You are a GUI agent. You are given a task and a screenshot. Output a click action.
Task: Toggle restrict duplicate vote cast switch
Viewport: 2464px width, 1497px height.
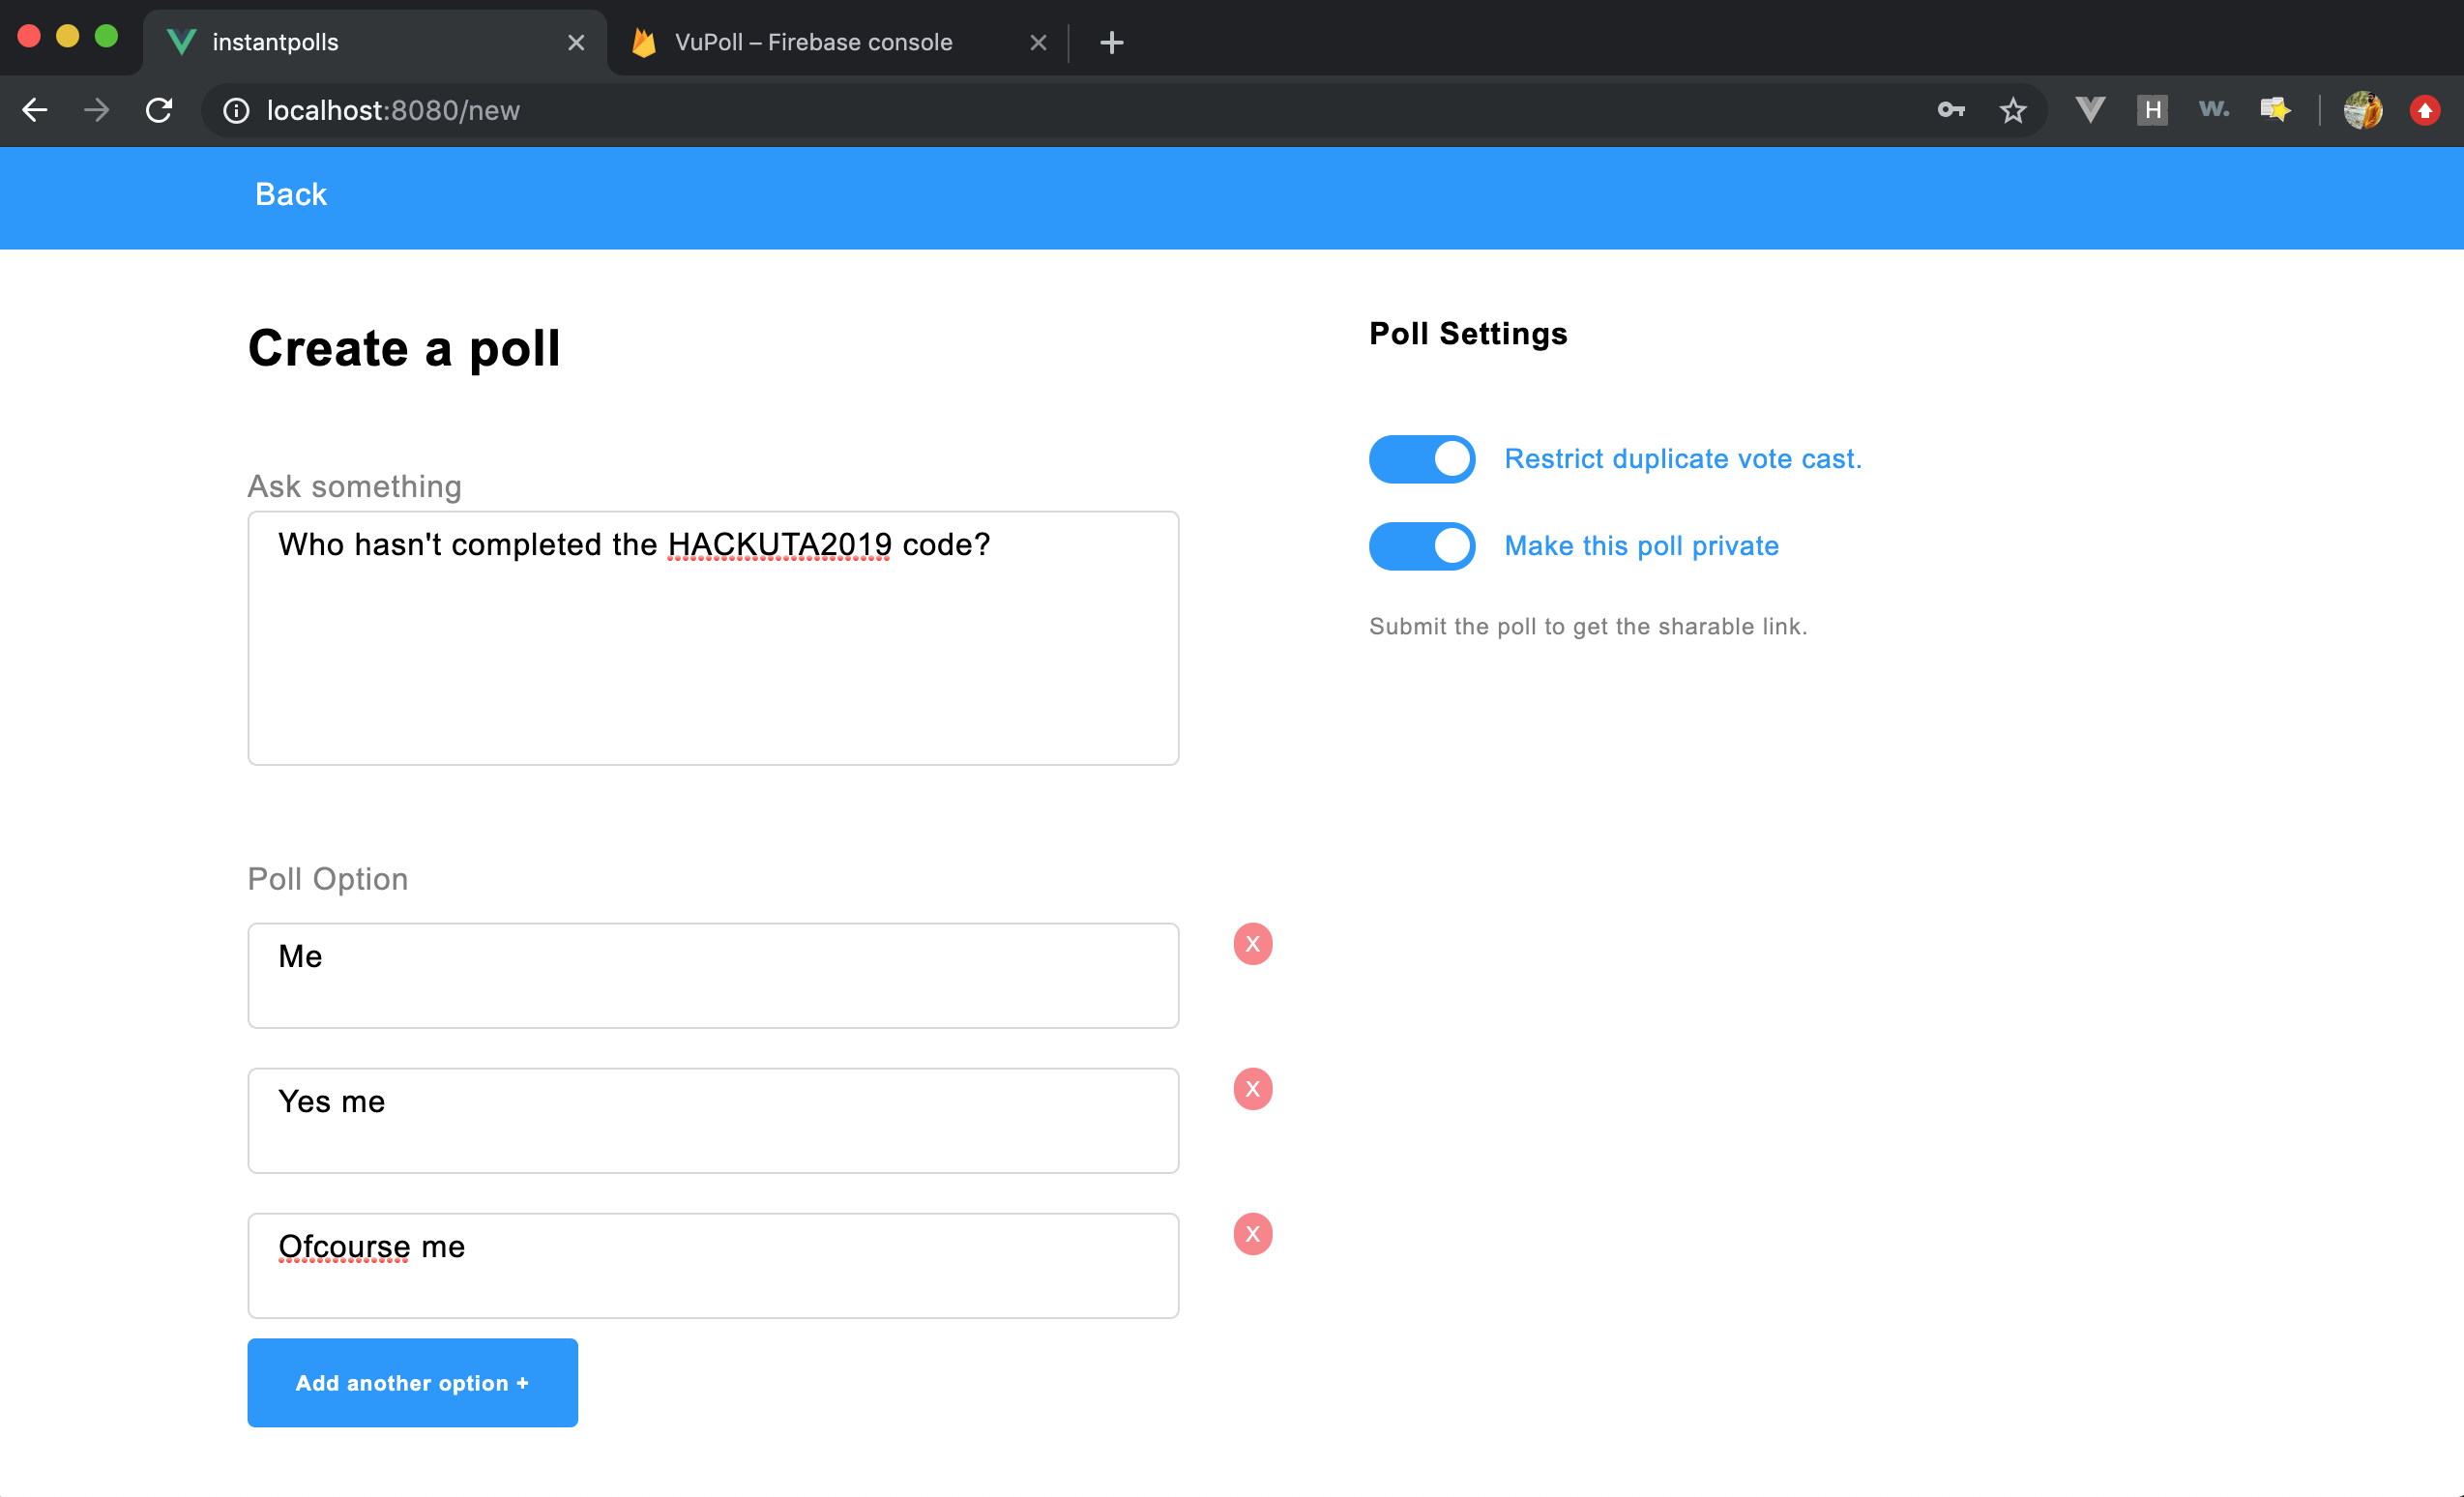(x=1421, y=459)
